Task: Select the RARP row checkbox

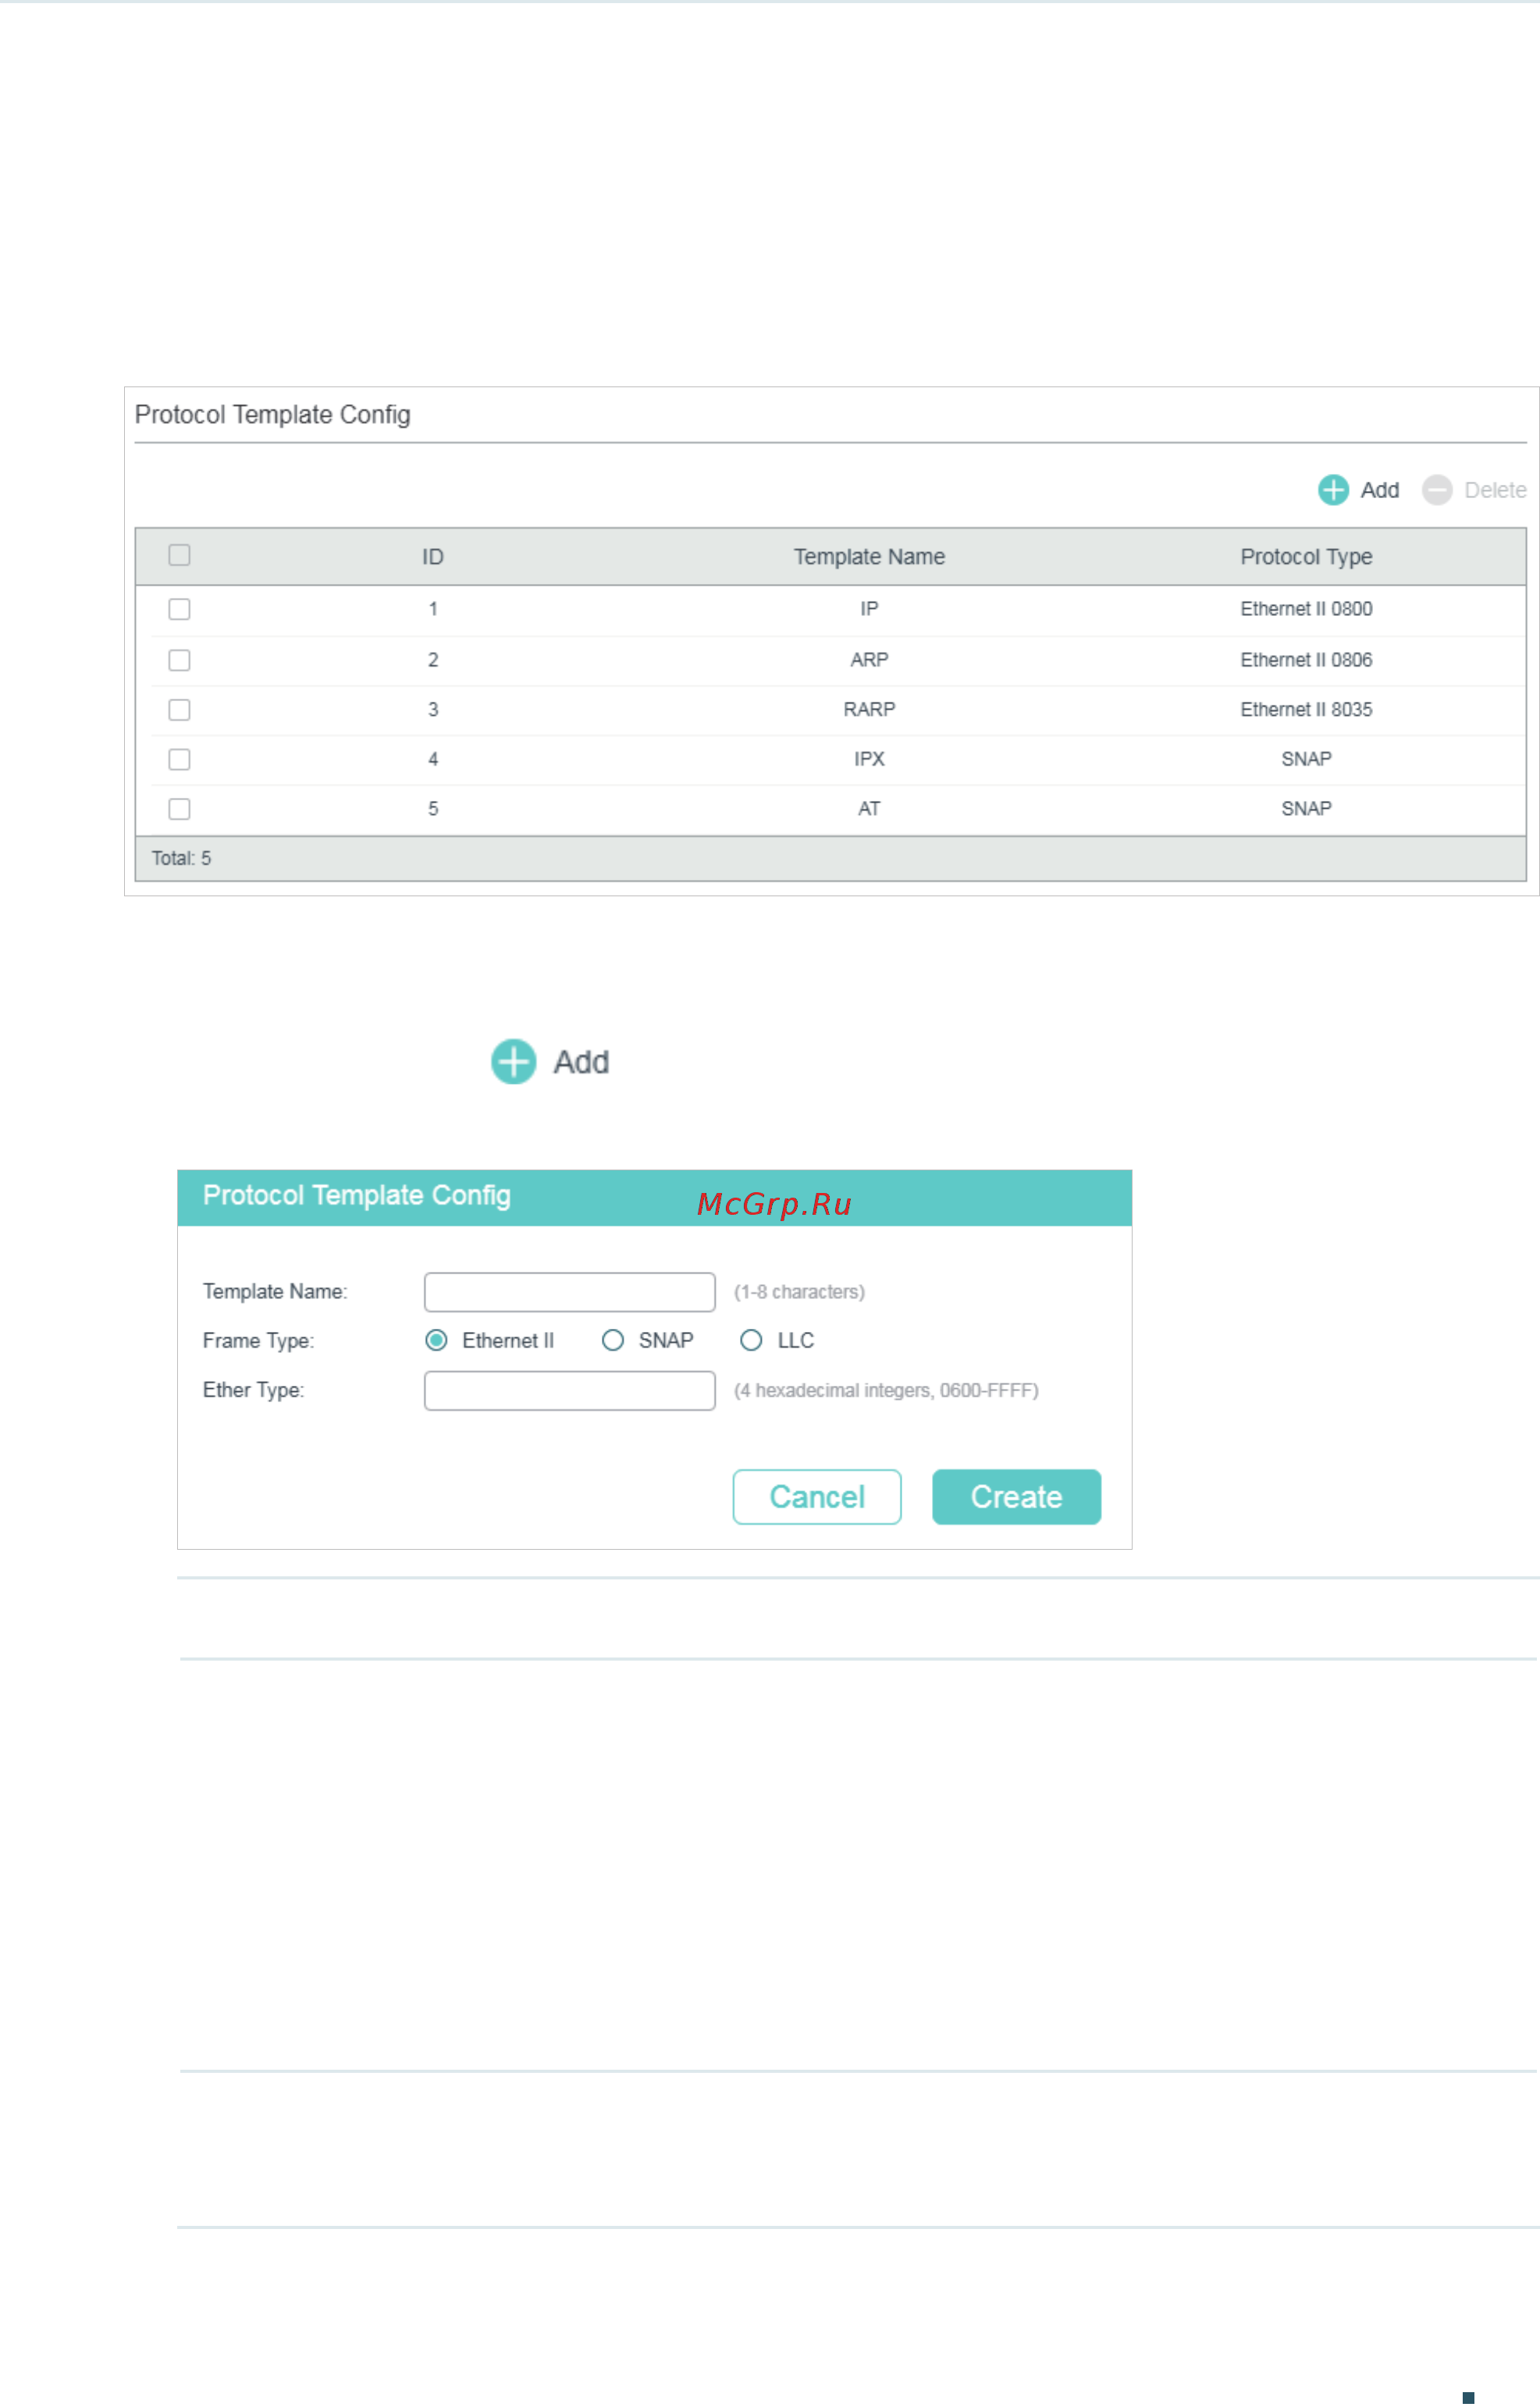Action: pyautogui.click(x=179, y=710)
